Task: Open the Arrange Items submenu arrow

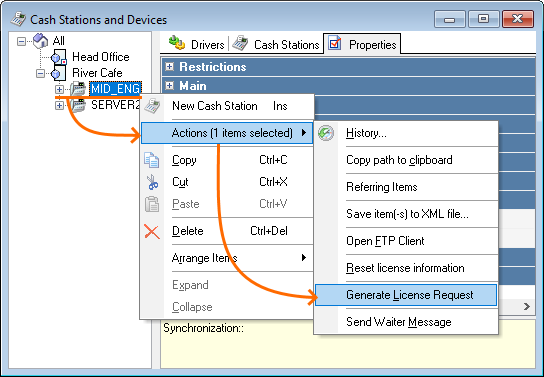Action: click(x=304, y=258)
